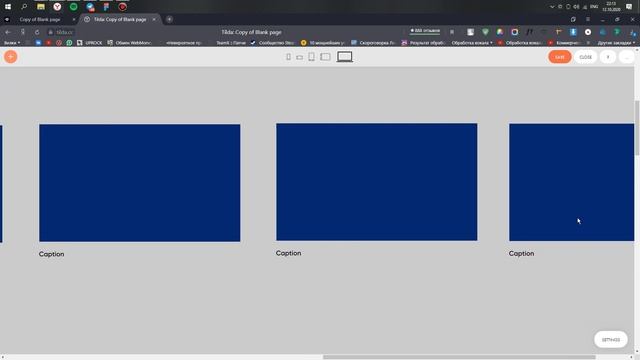Switch to portrait phone preview
The width and height of the screenshot is (640, 360).
289,57
